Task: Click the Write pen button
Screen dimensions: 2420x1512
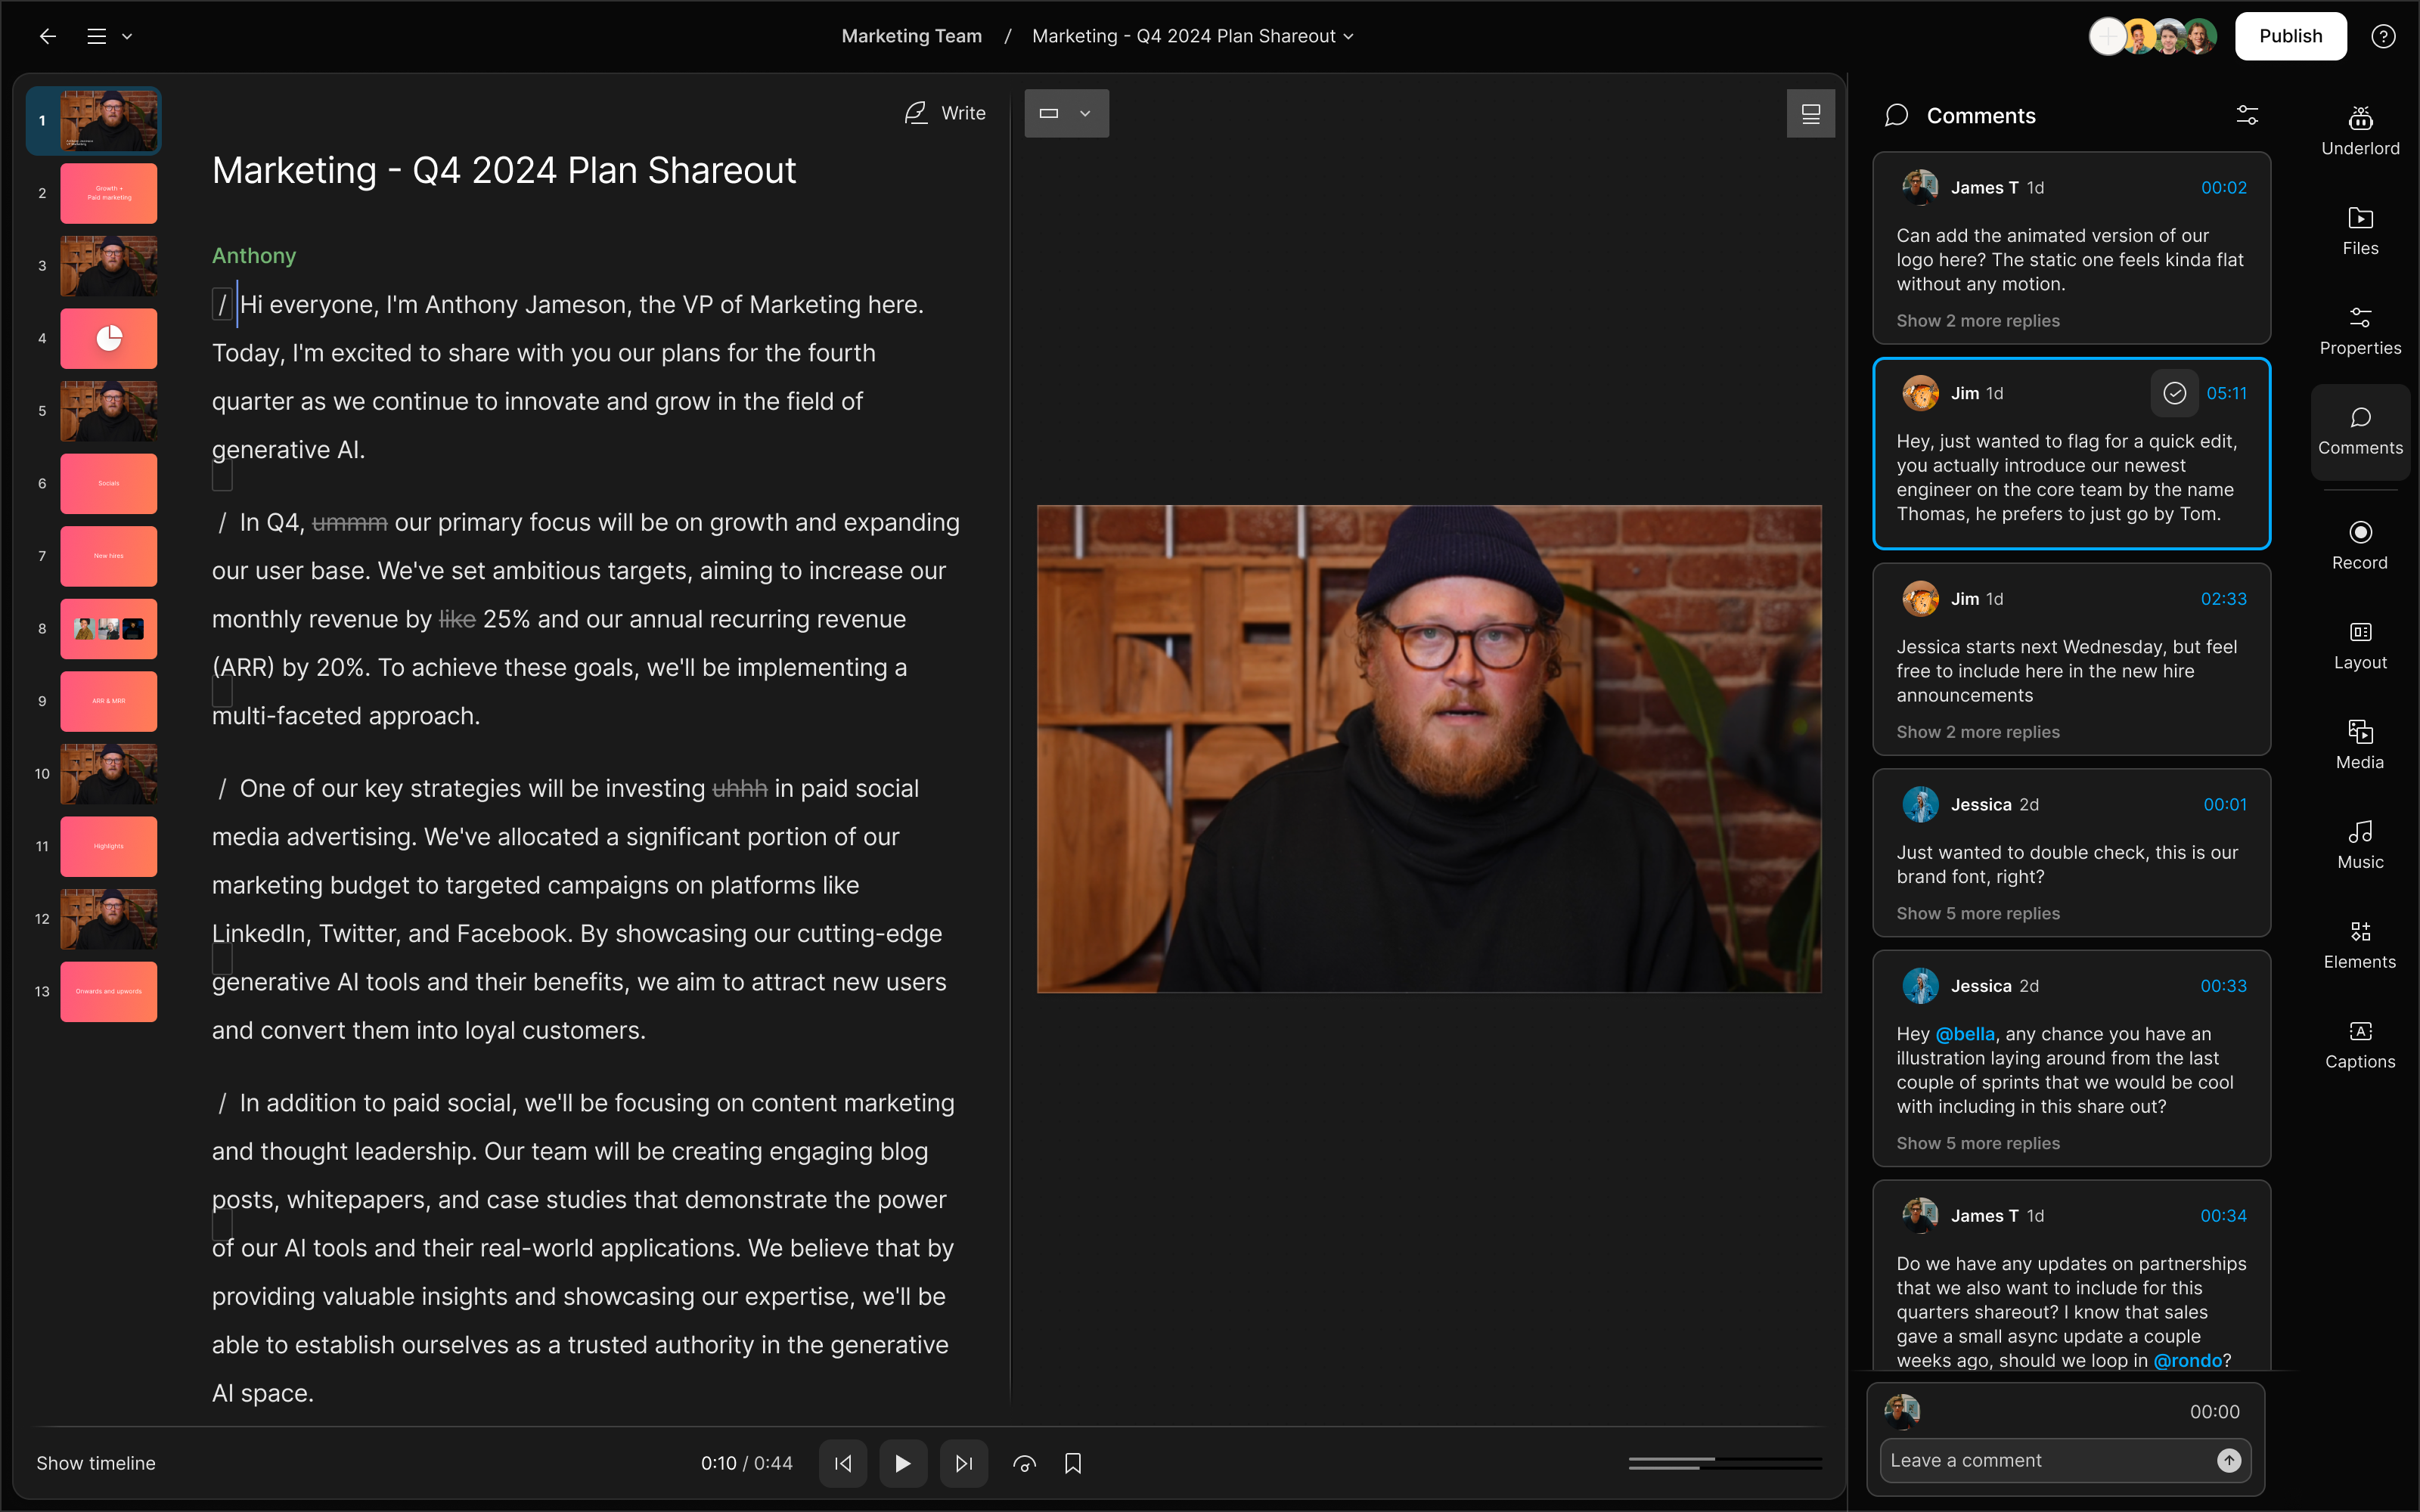Action: tap(945, 113)
